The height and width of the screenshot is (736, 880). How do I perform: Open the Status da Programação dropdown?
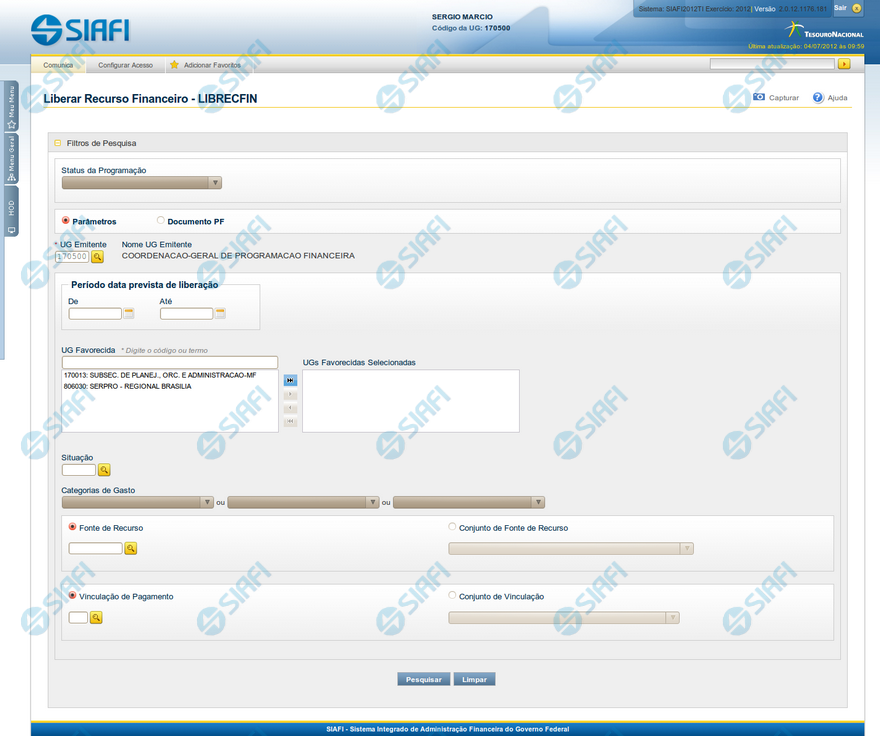(141, 183)
